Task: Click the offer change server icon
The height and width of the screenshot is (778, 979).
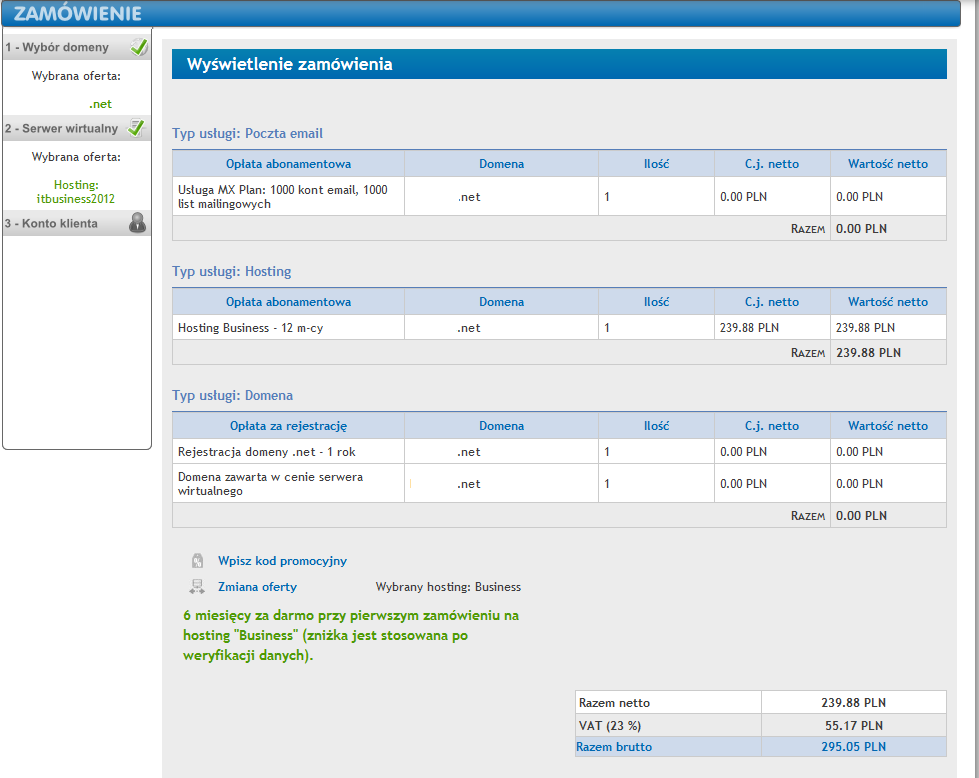Action: [197, 587]
